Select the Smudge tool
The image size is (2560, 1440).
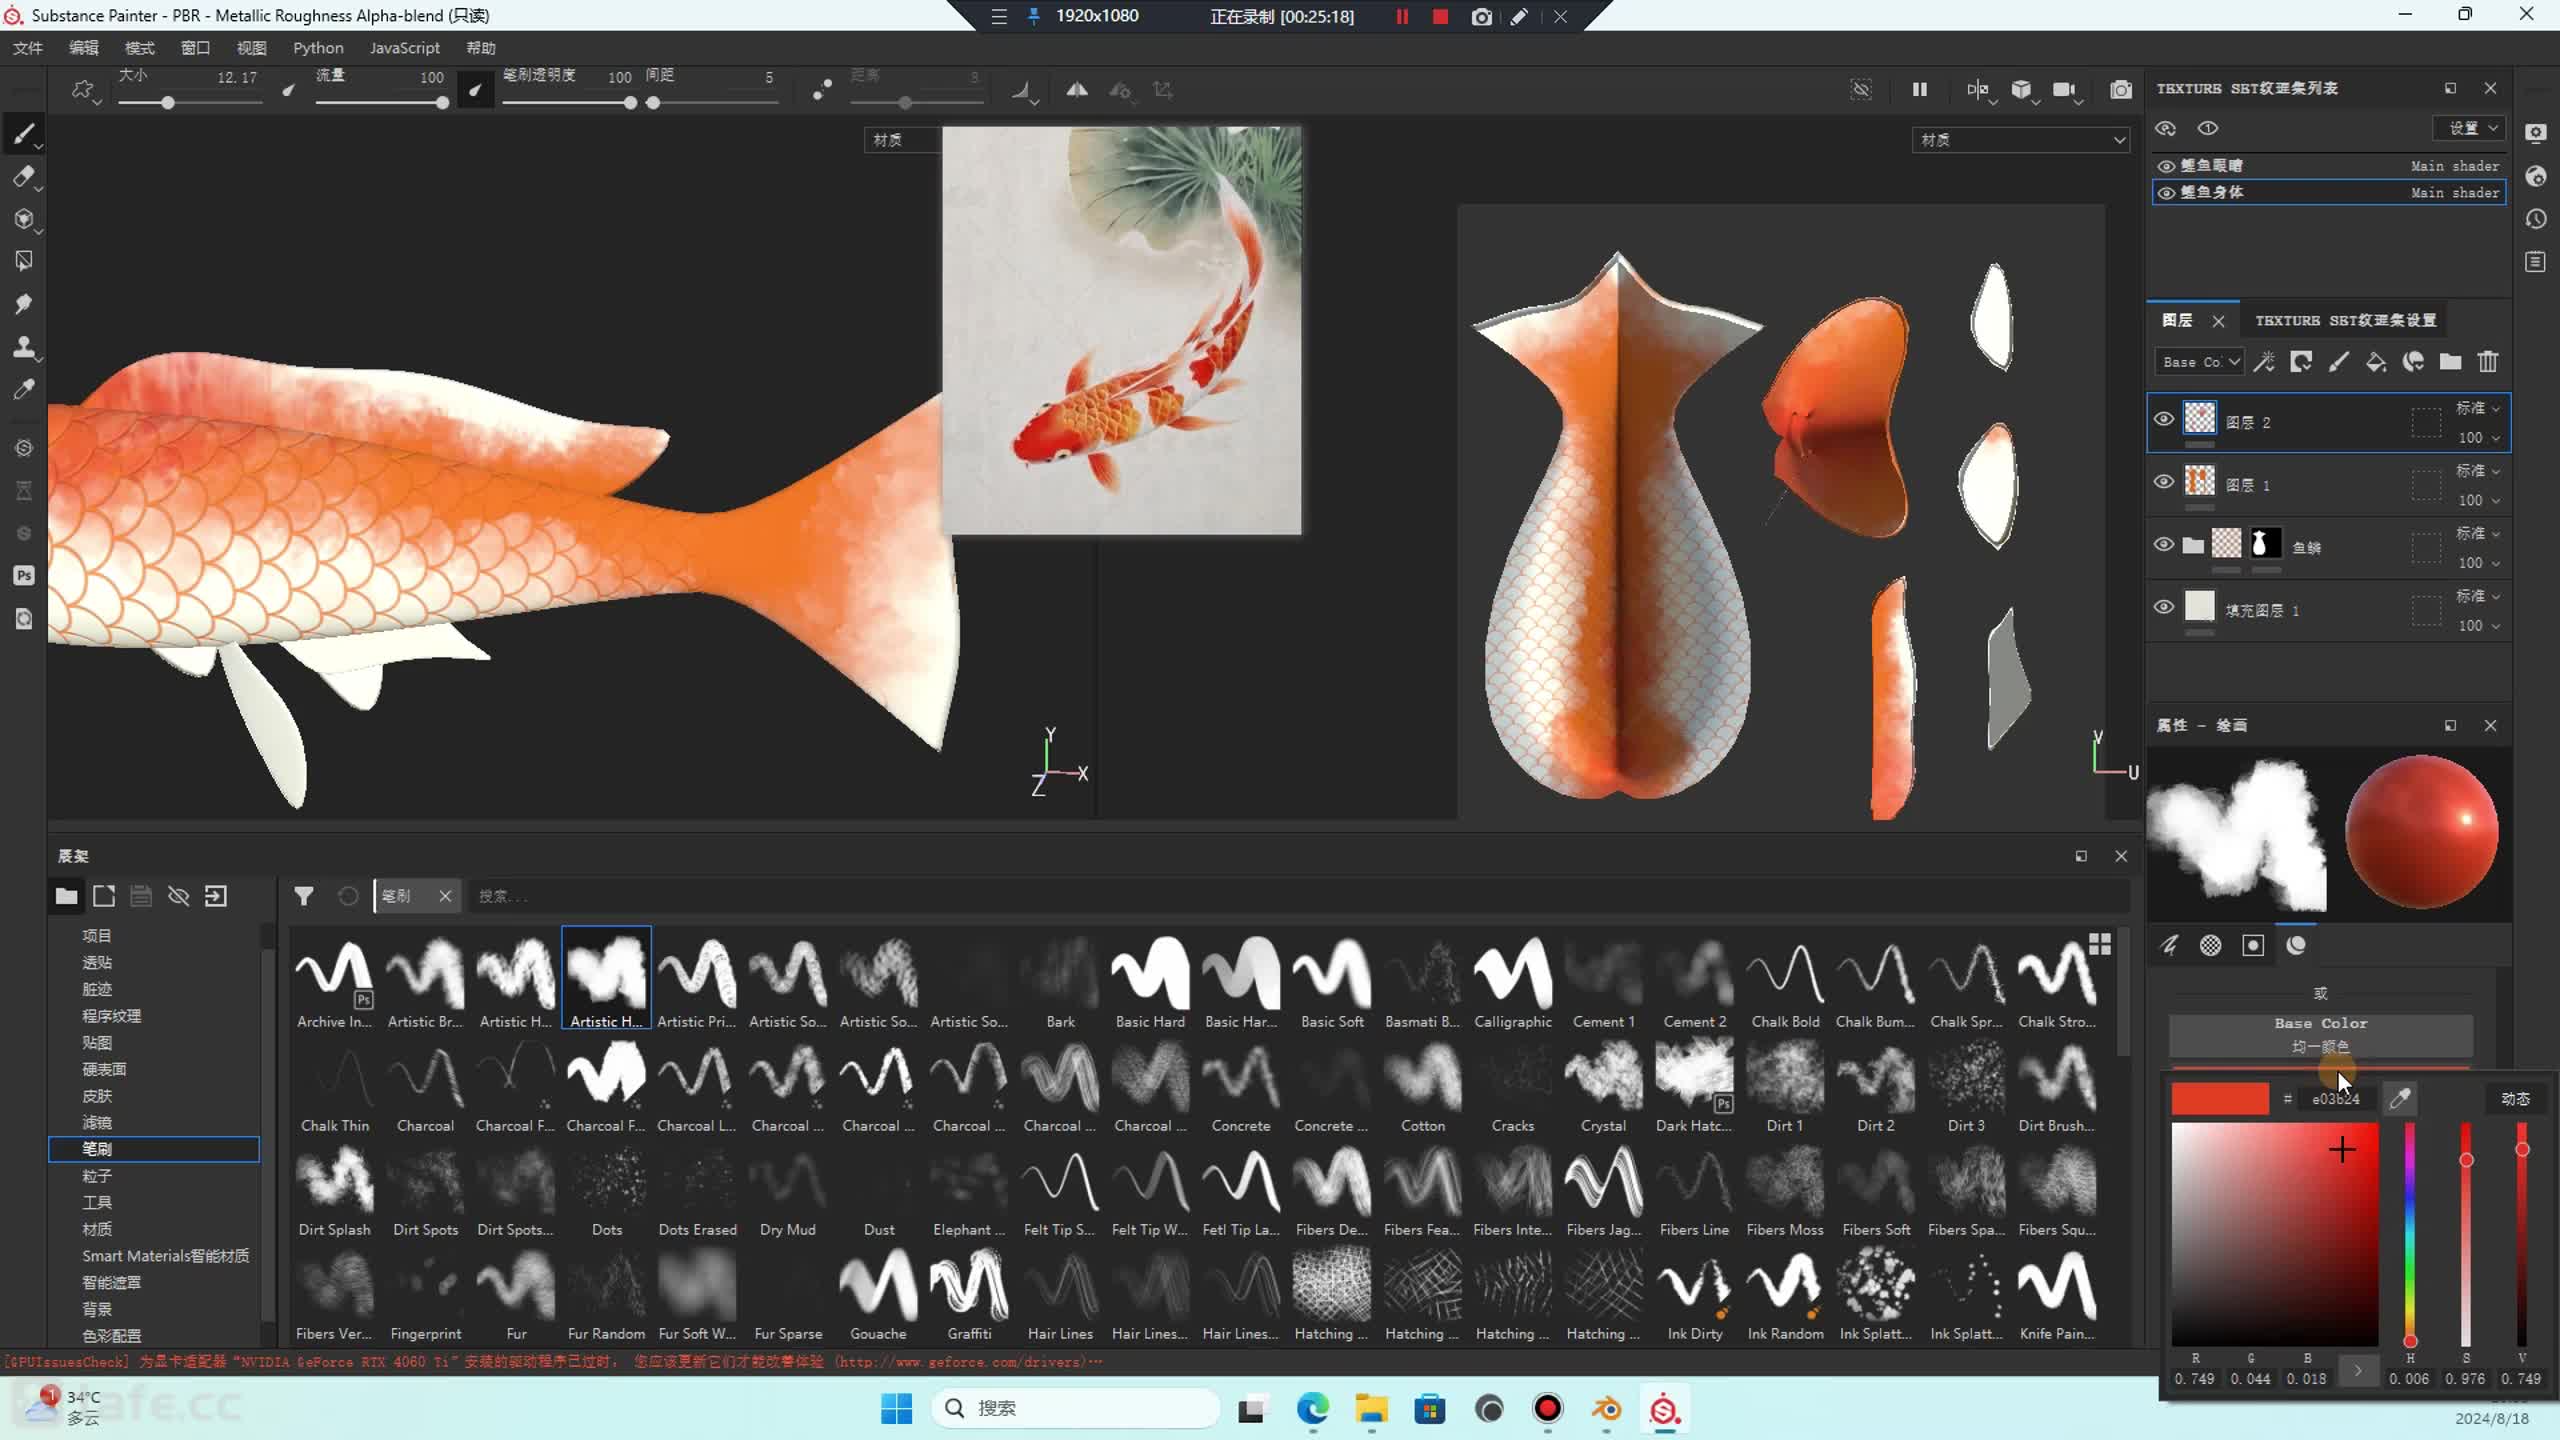(24, 304)
